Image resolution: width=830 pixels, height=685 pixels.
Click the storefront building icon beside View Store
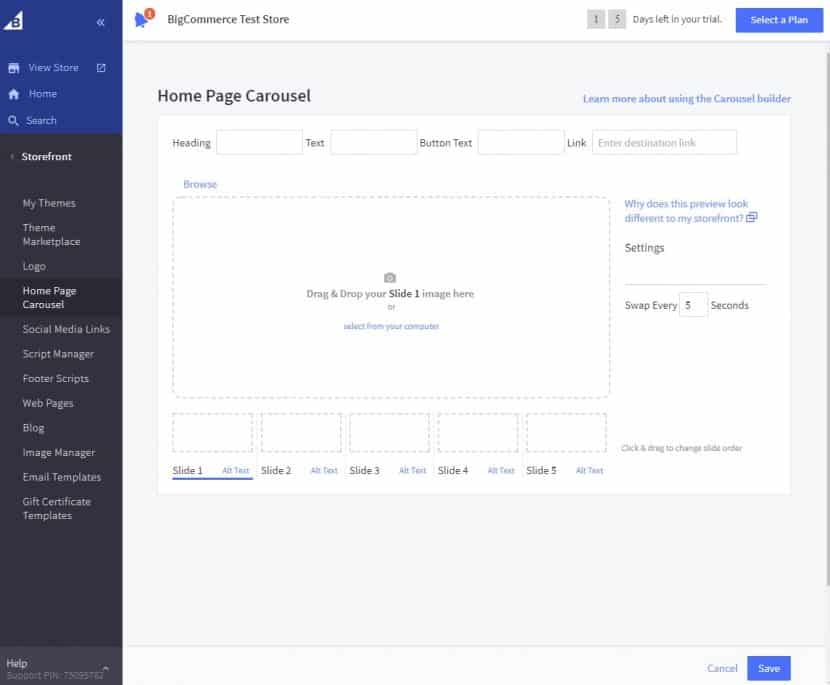click(x=14, y=67)
